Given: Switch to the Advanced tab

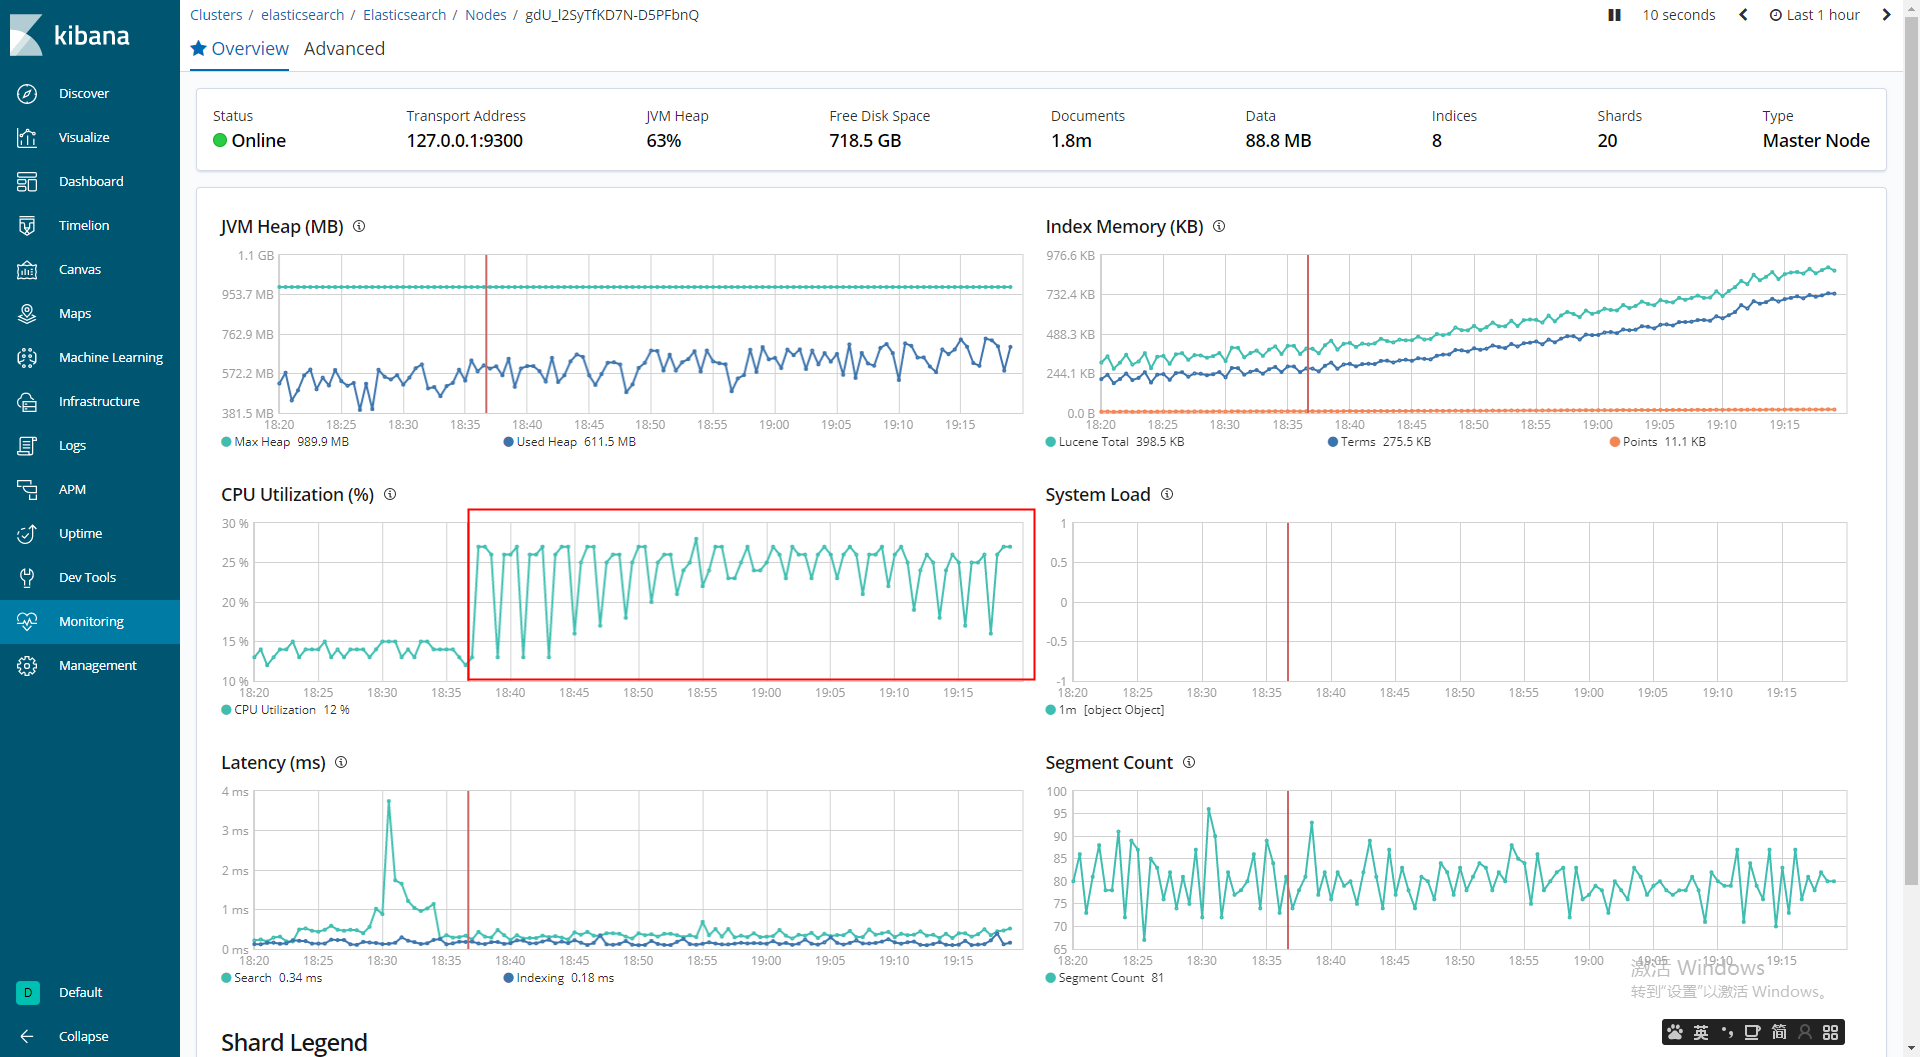Looking at the screenshot, I should coord(344,49).
